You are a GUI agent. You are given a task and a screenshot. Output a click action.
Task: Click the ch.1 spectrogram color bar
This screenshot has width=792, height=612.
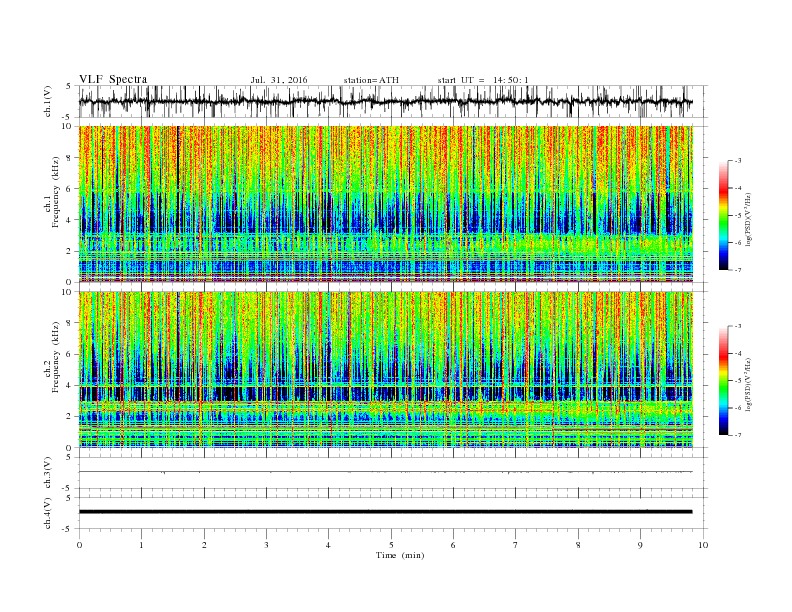tap(723, 215)
